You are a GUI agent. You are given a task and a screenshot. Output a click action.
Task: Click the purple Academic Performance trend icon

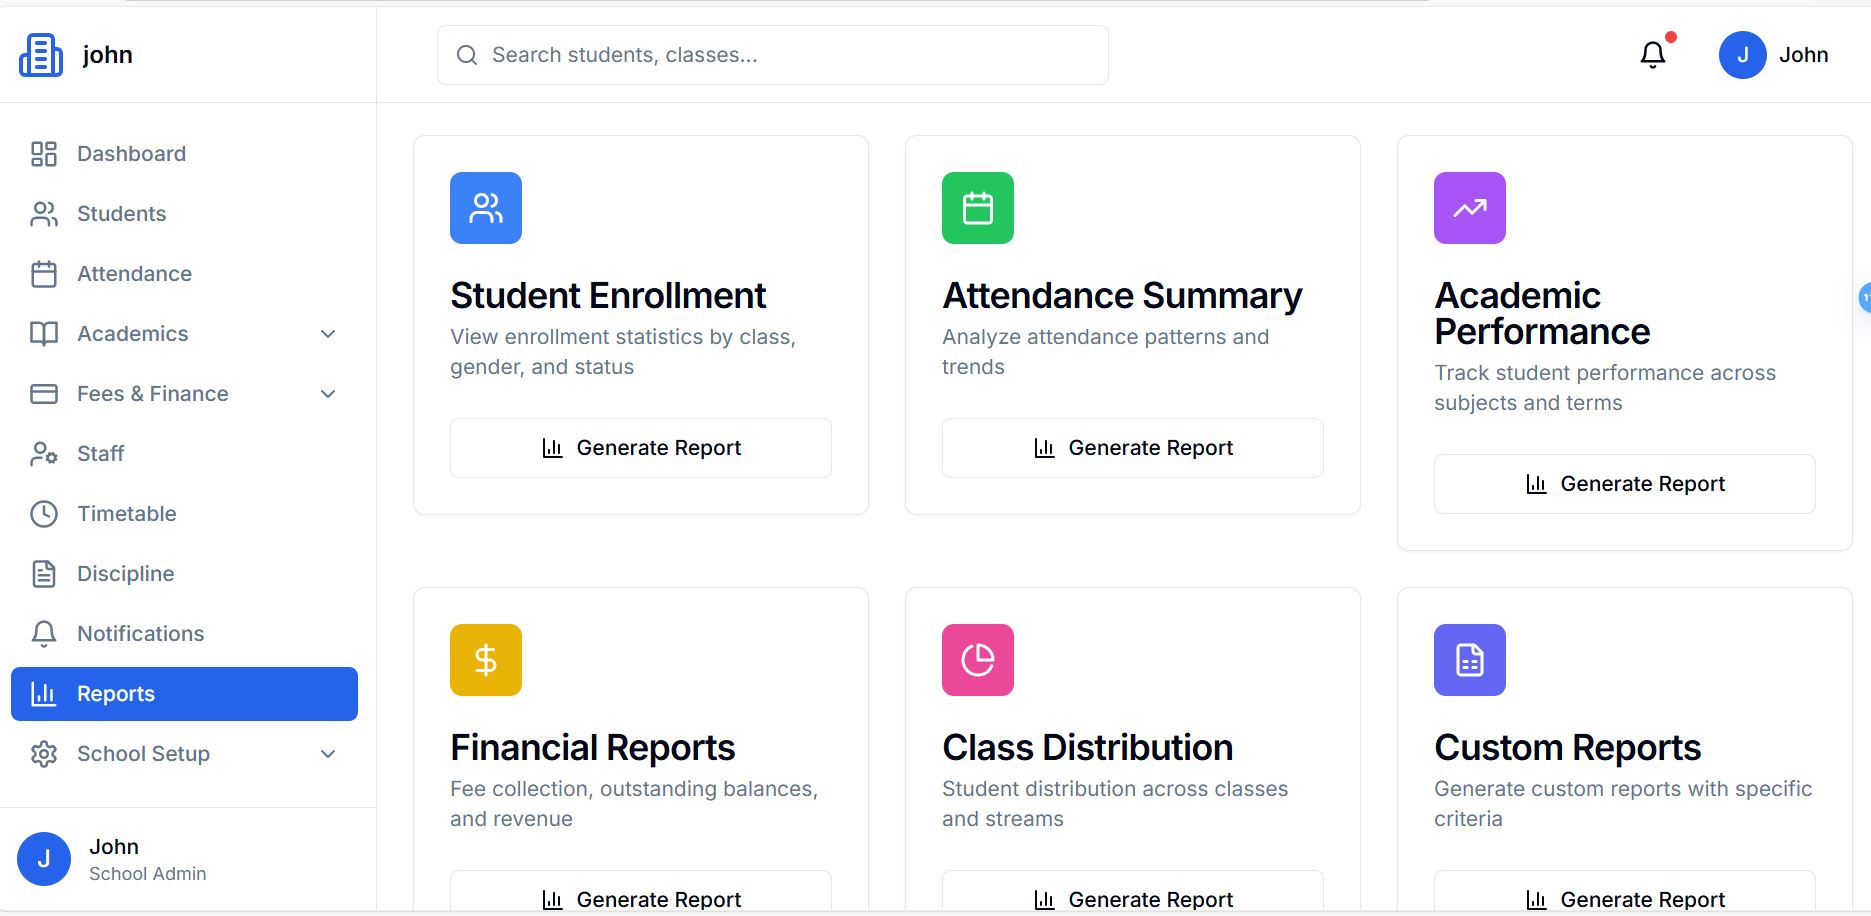point(1470,208)
